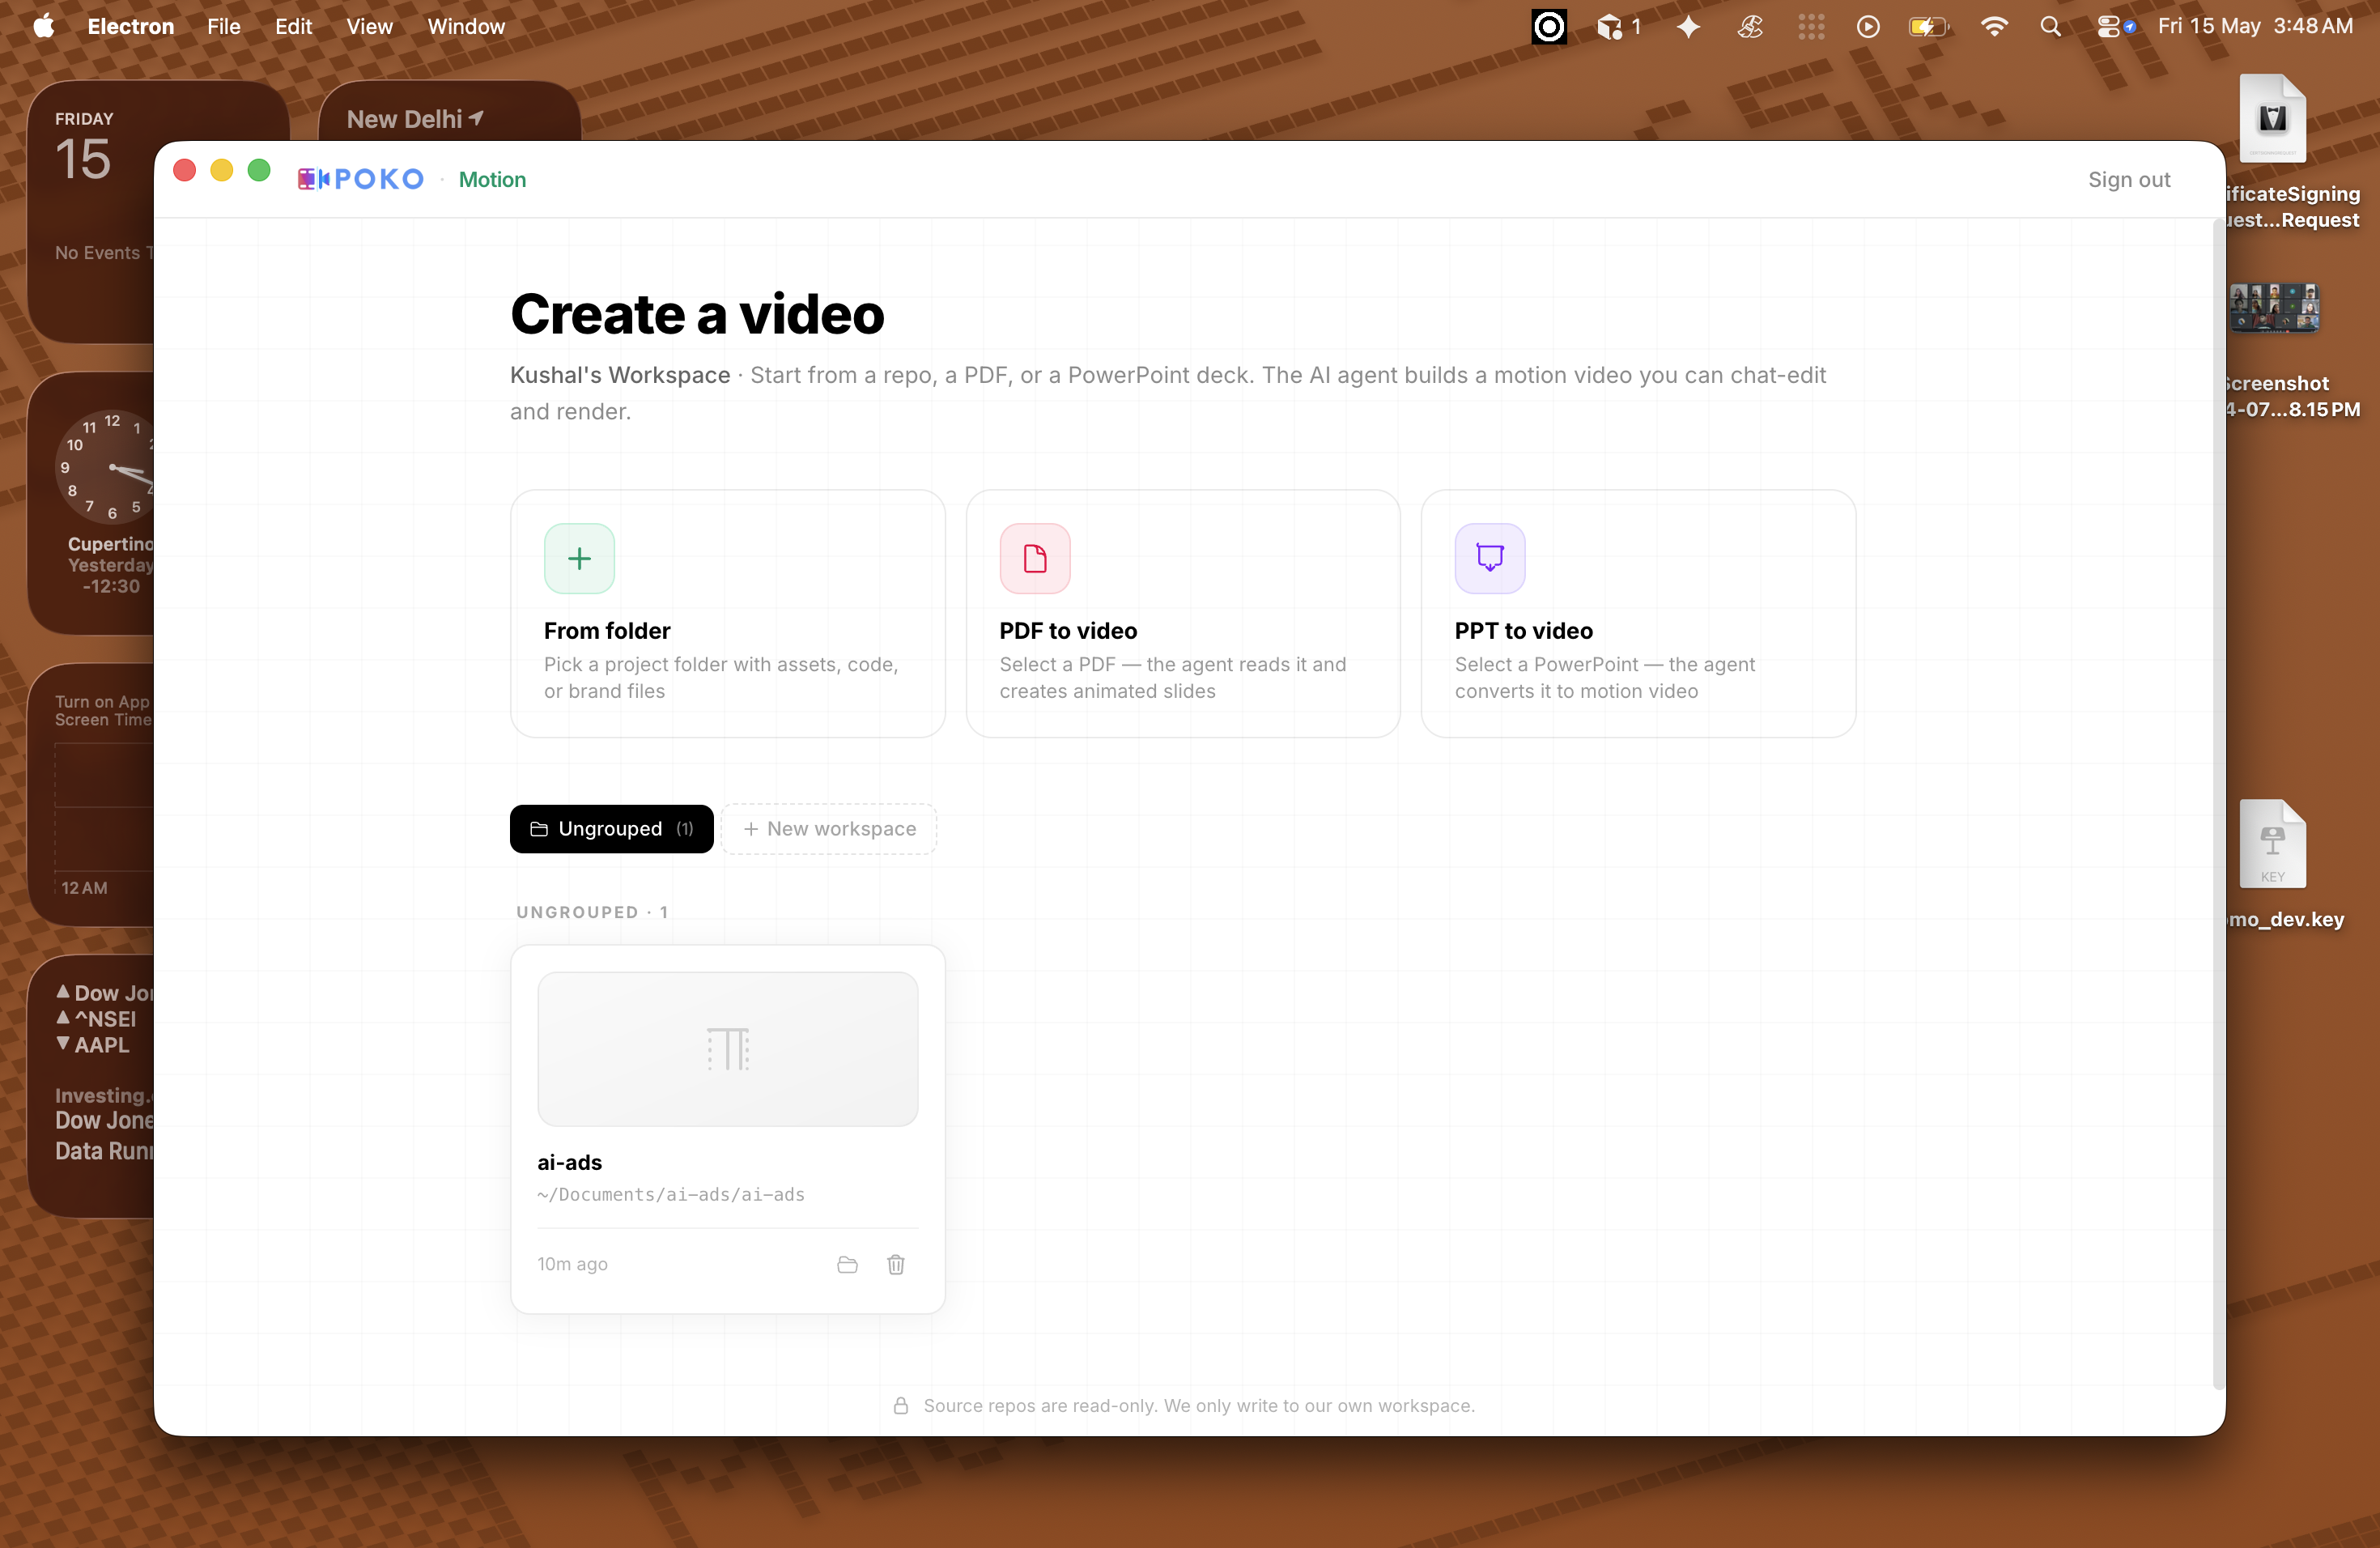Click the swirl script menu bar icon
This screenshot has height=1548, width=2380.
(1750, 26)
